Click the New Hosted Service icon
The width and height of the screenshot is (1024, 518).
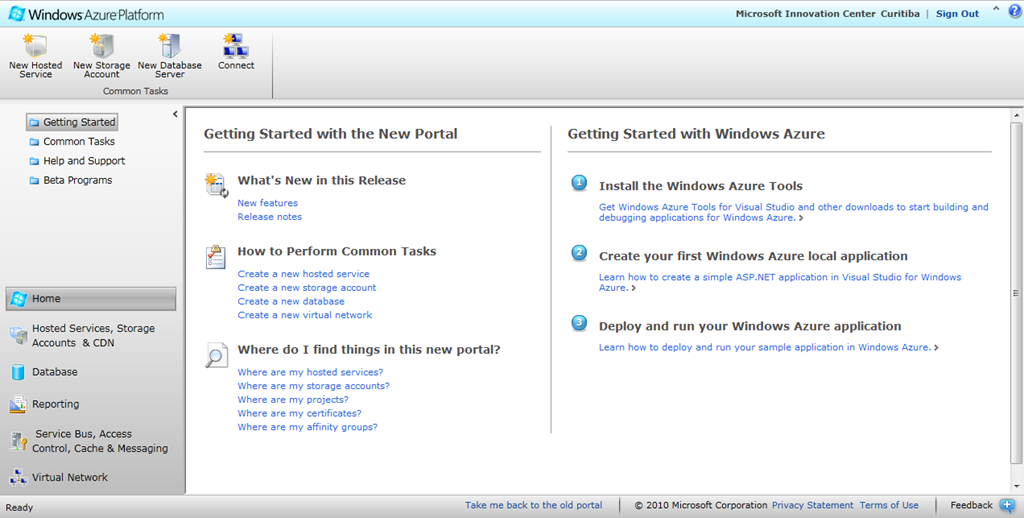(36, 46)
